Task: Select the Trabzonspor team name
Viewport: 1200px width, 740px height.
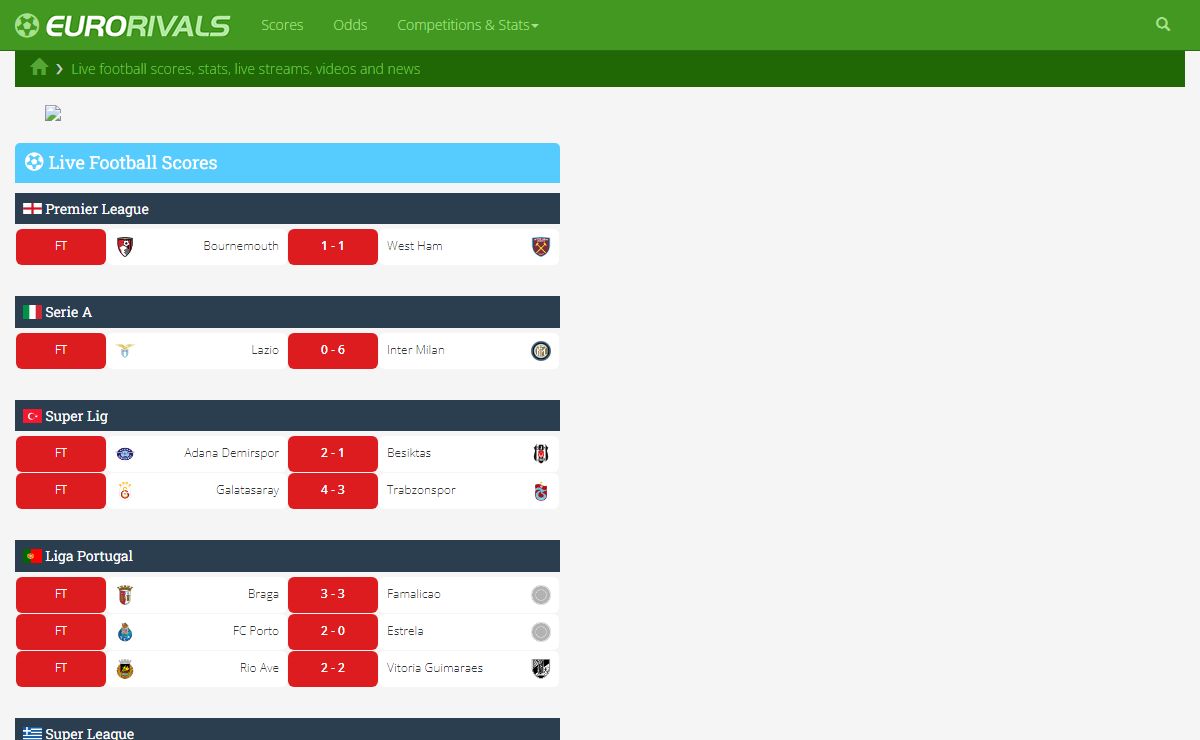Action: [x=421, y=490]
